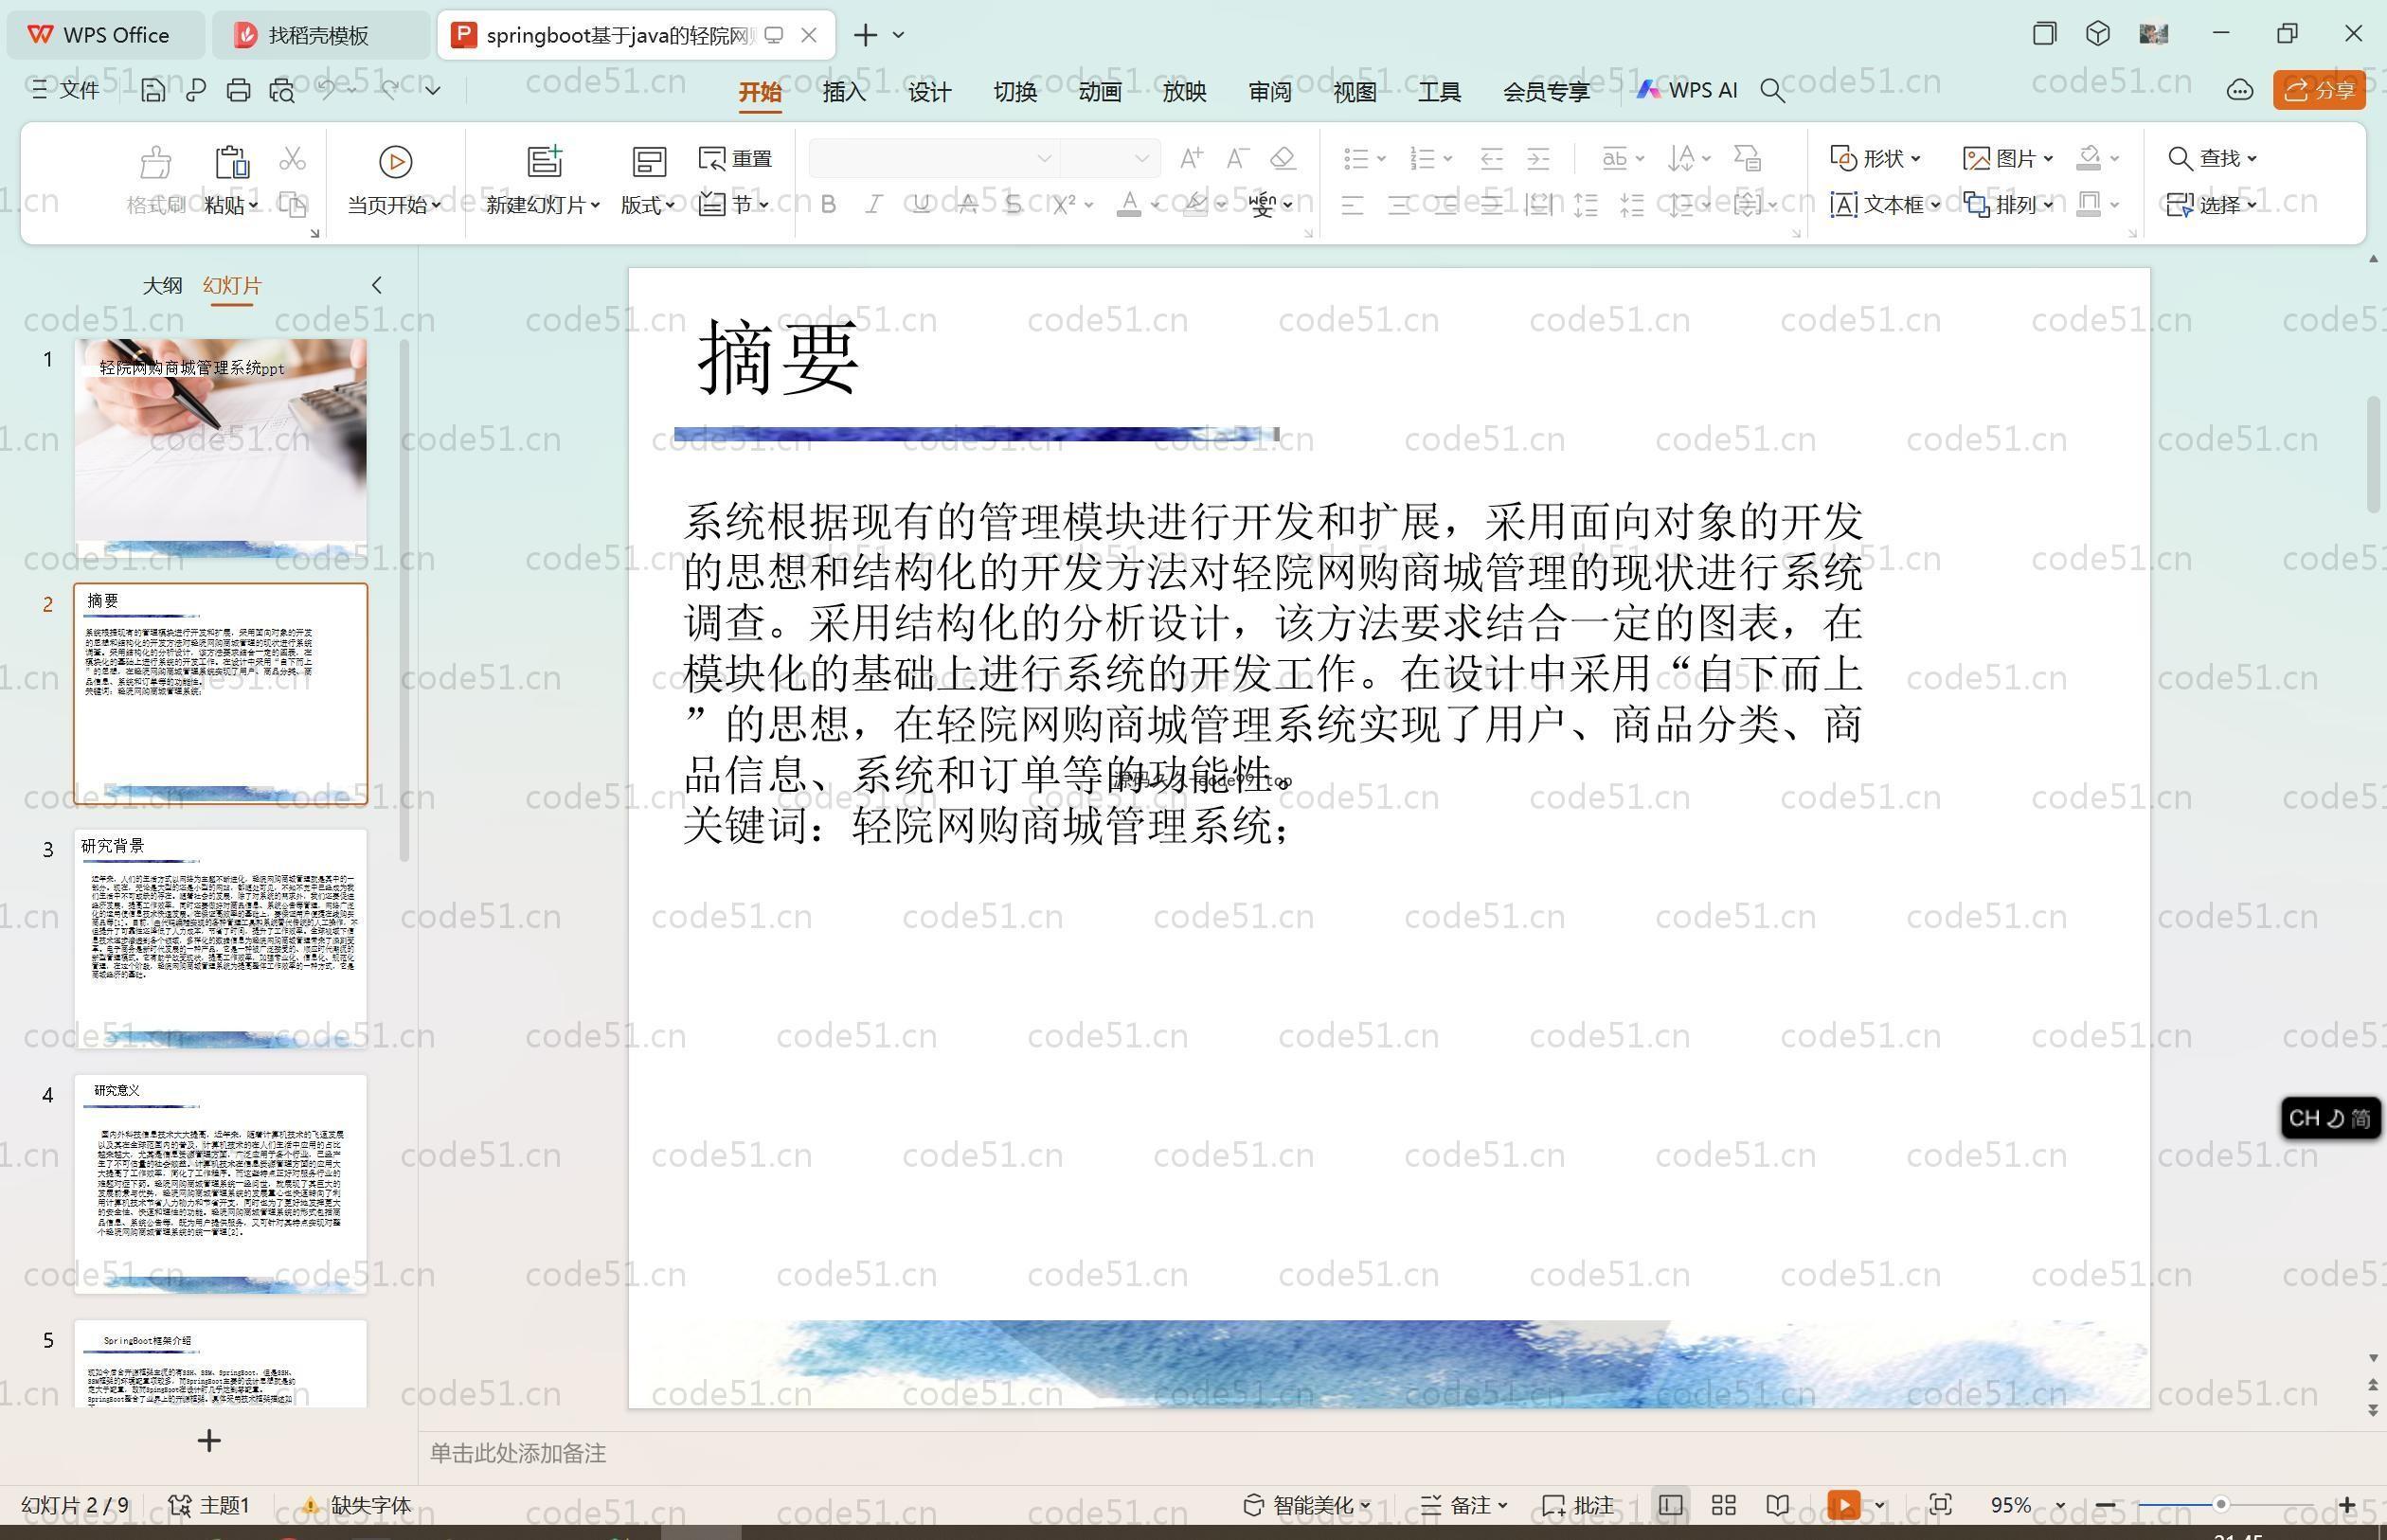This screenshot has height=1540, width=2387.
Task: Click the Format Painter icon
Action: (155, 161)
